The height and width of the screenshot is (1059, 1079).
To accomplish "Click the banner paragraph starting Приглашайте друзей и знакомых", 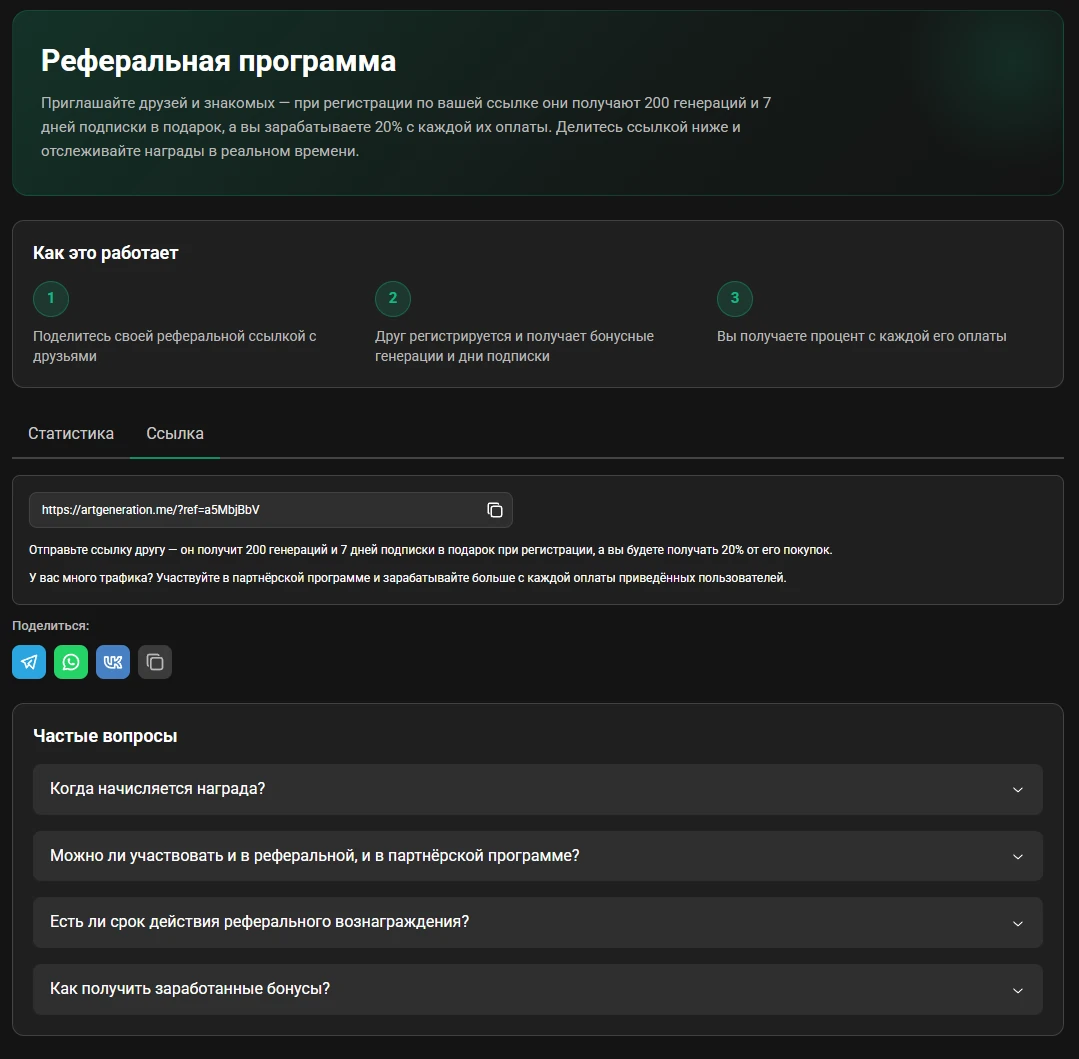I will 406,127.
